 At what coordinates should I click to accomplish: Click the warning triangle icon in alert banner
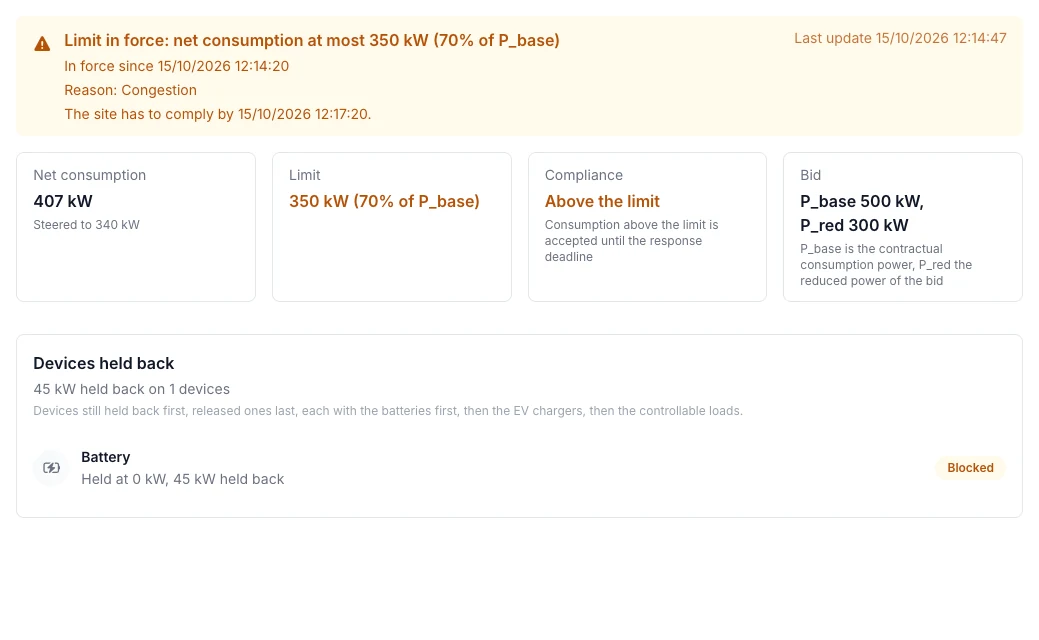click(42, 44)
